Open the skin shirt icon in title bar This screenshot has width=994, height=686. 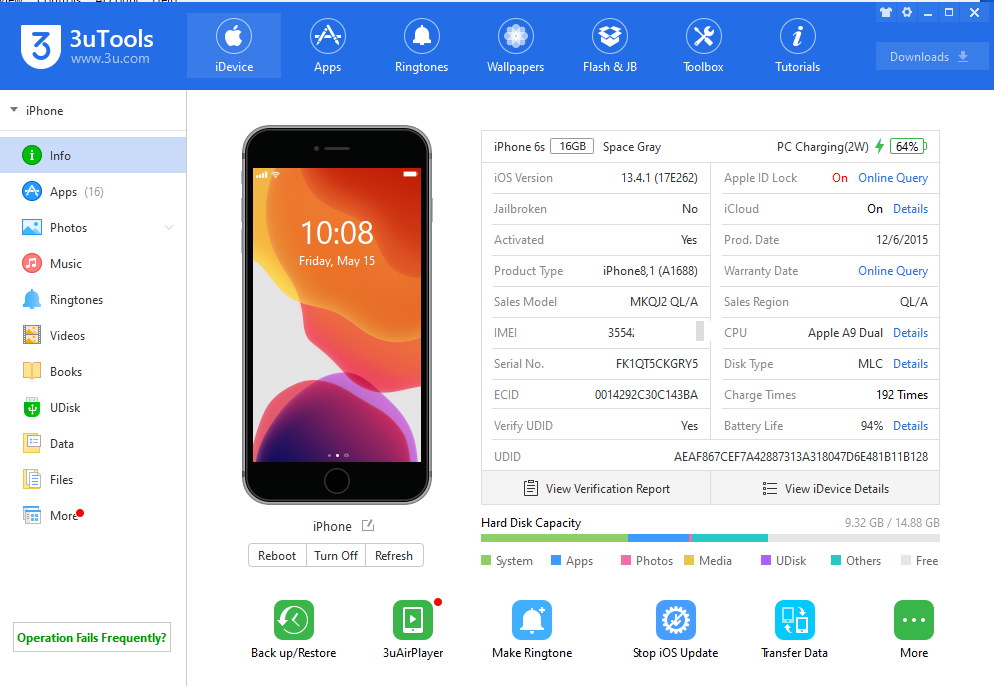pyautogui.click(x=886, y=12)
